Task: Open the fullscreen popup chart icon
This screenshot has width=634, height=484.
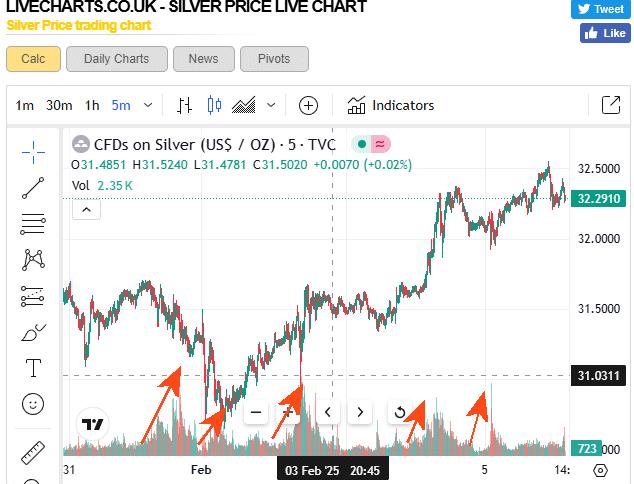Action: pos(610,105)
